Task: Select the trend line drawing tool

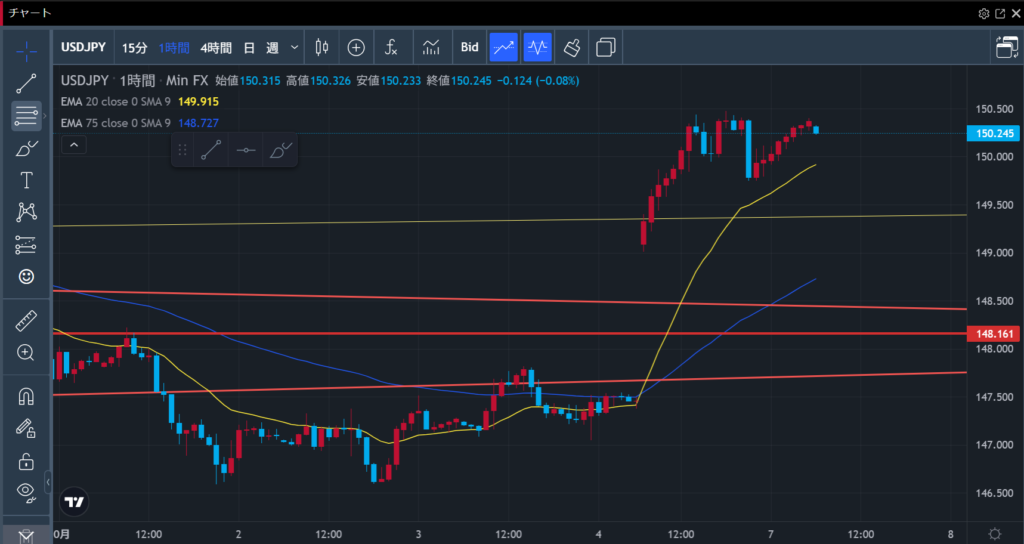Action: pos(26,84)
